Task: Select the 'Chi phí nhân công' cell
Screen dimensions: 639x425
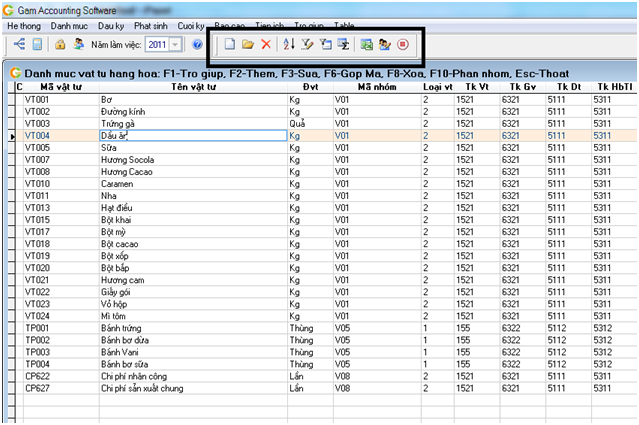Action: tap(194, 376)
